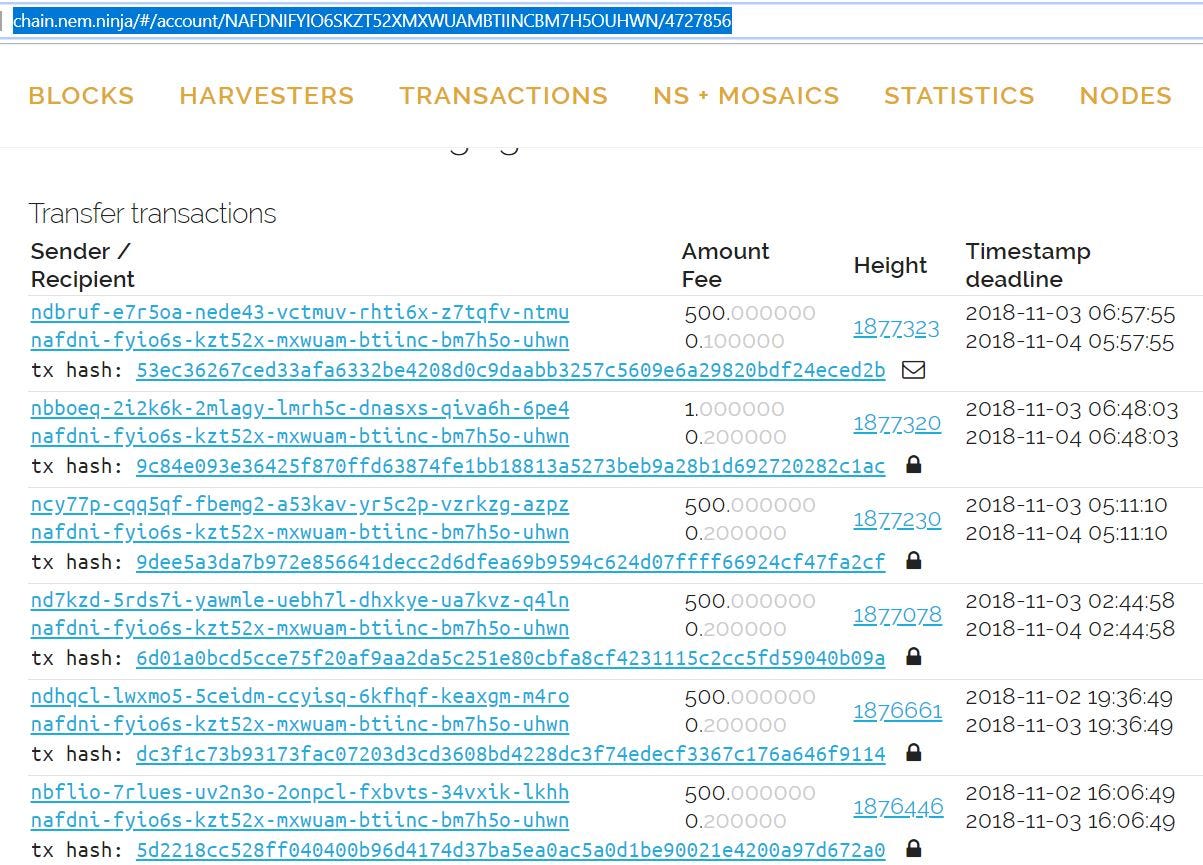Open recipient nafdni address under ndhqcl sender
Image resolution: width=1203 pixels, height=865 pixels.
point(300,724)
